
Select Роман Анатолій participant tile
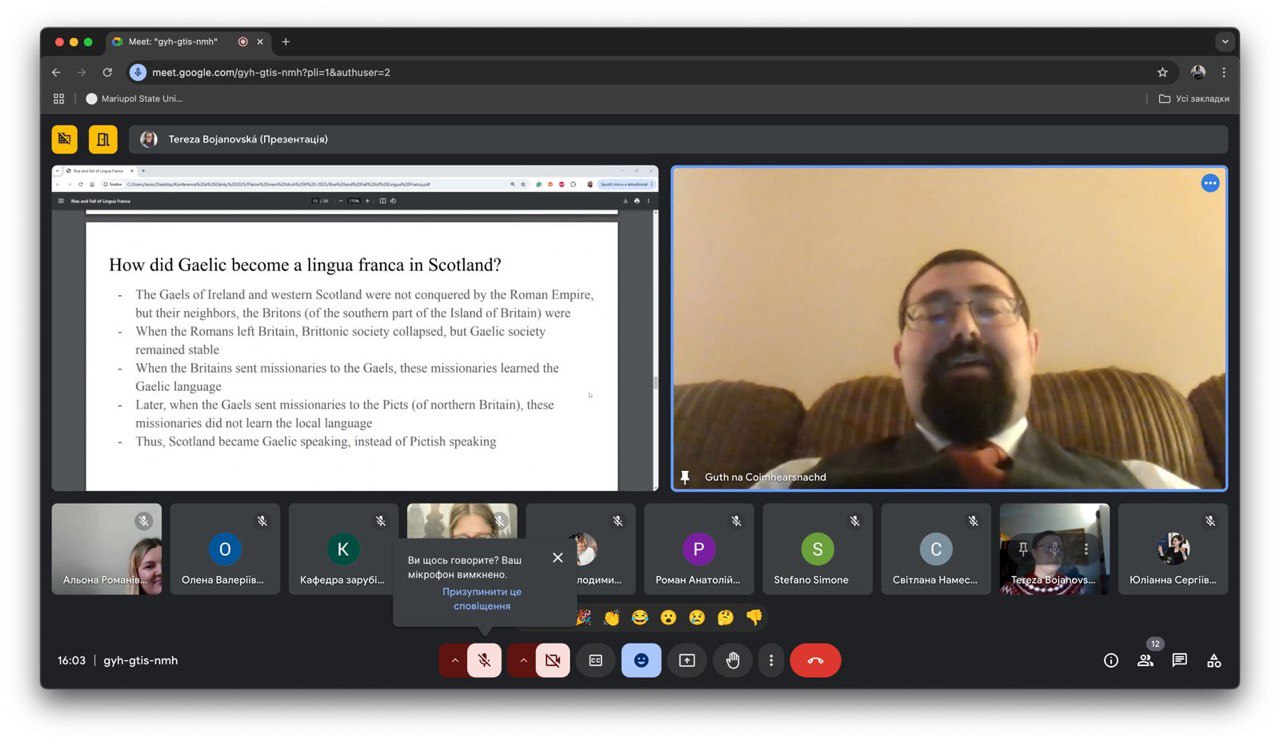point(699,549)
